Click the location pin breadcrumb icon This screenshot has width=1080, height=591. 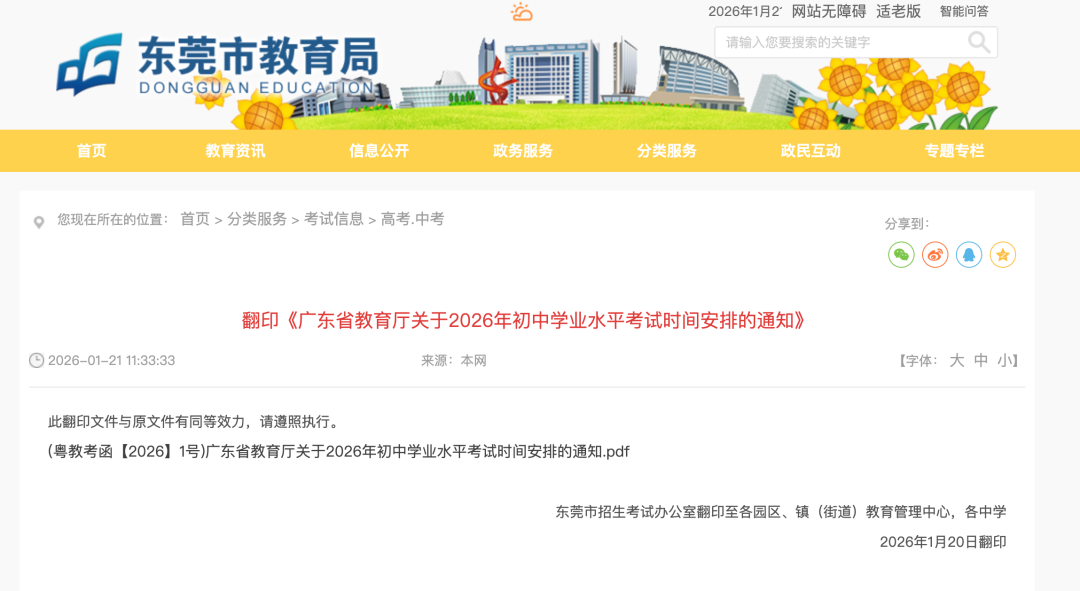point(39,222)
